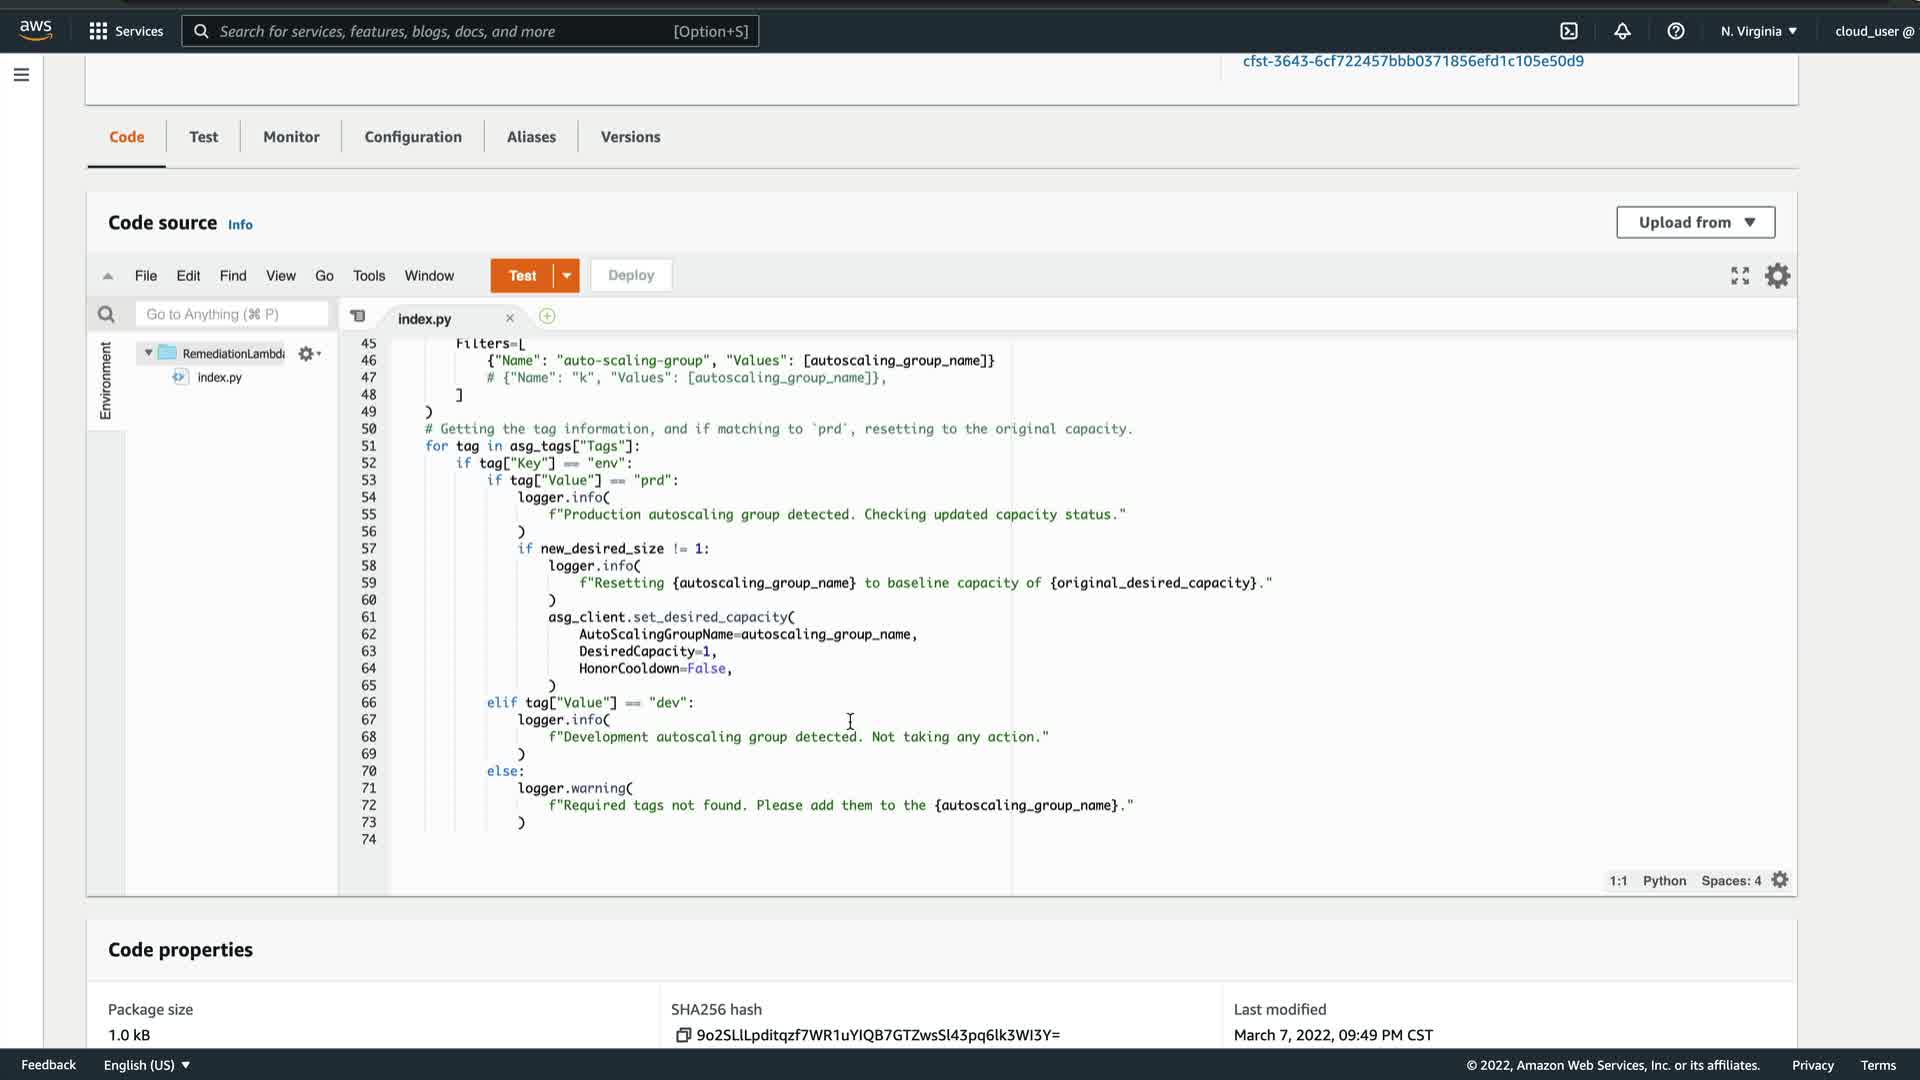Viewport: 1920px width, 1080px height.
Task: Close the index.py editor tab
Action: coord(510,319)
